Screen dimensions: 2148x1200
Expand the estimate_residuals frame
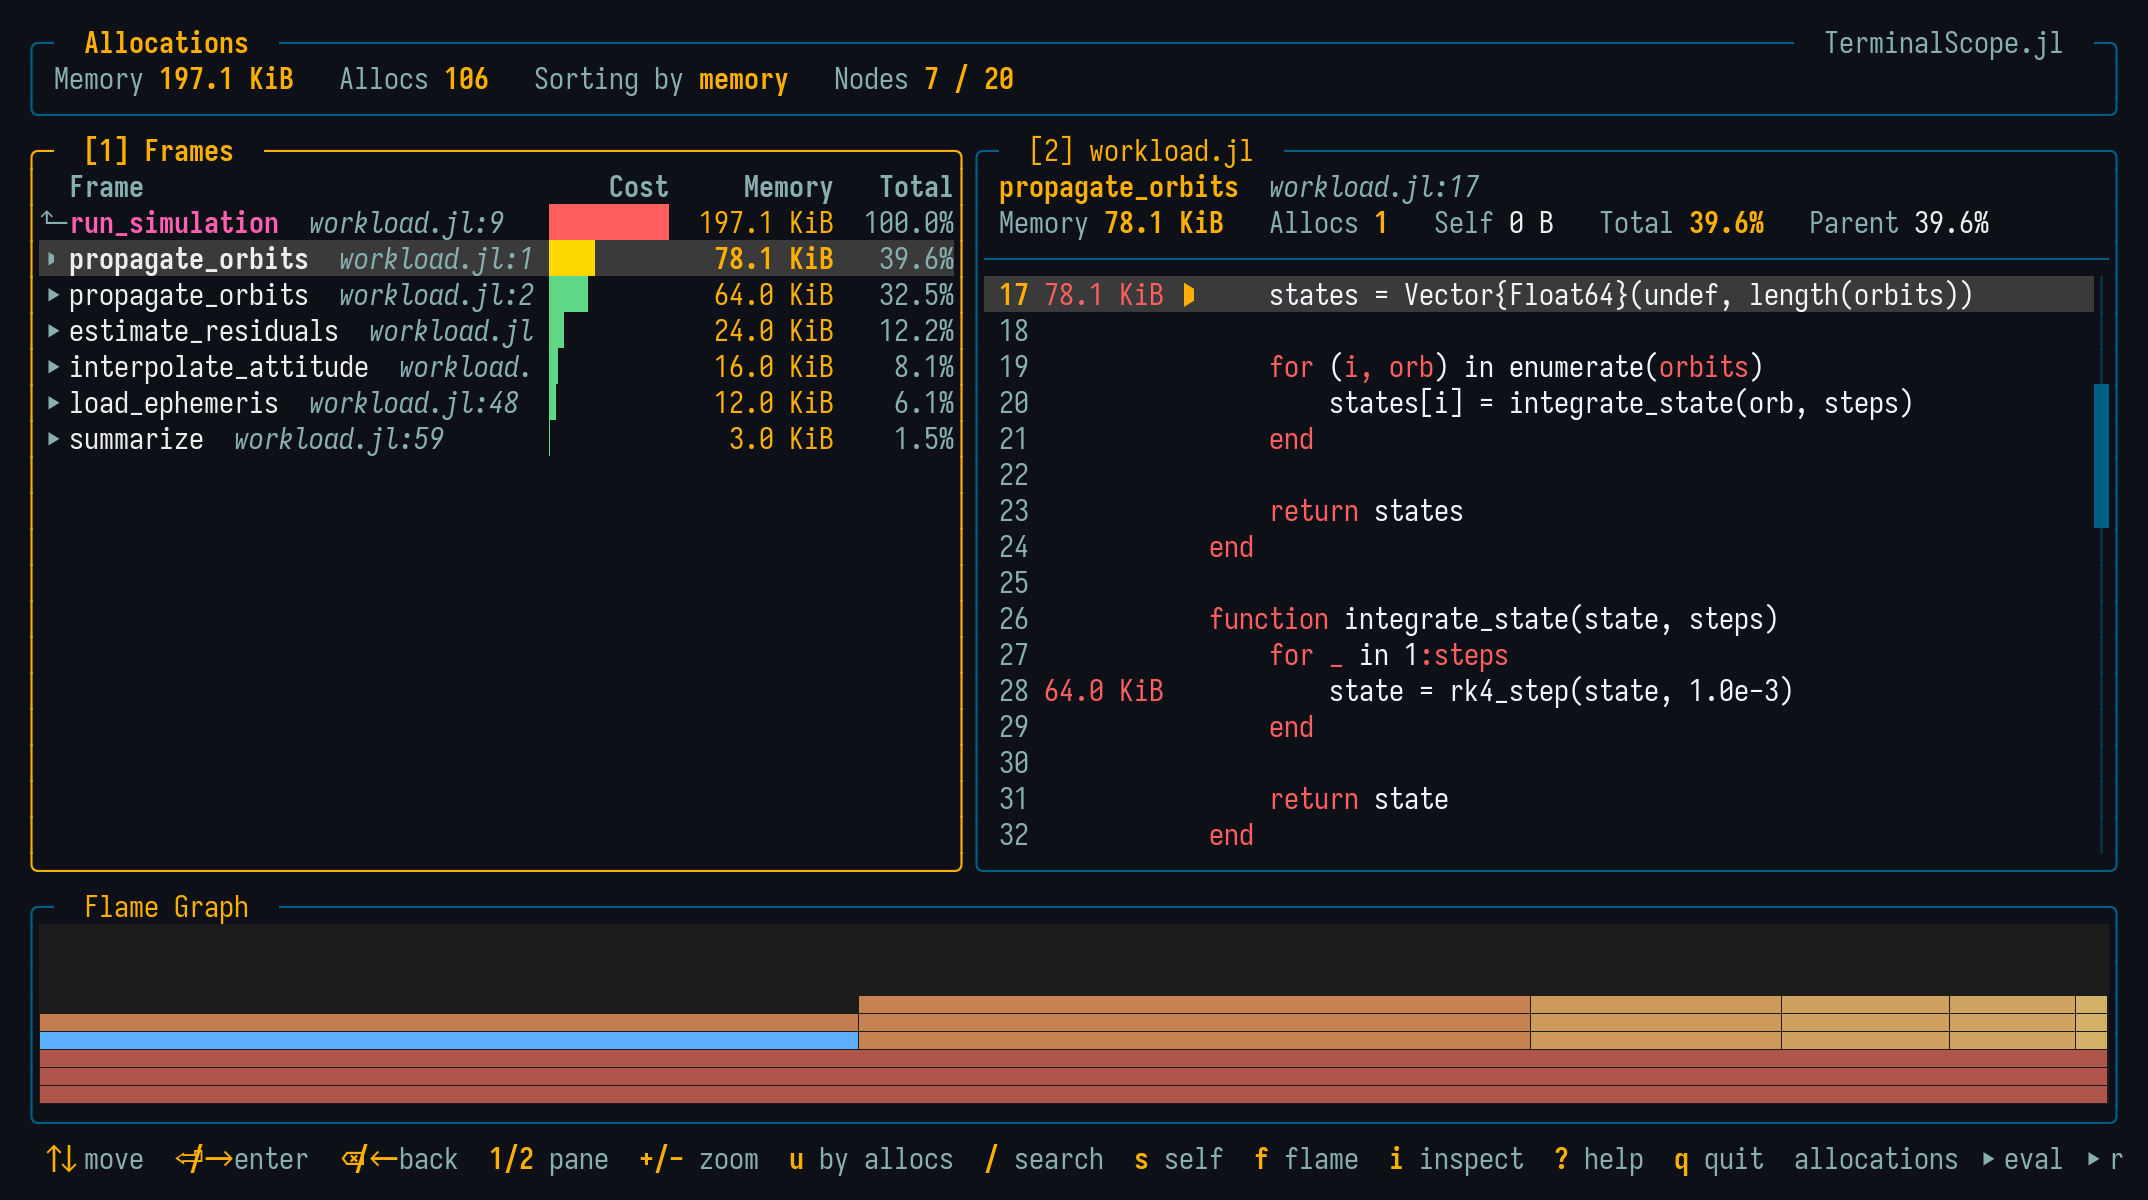coord(53,331)
